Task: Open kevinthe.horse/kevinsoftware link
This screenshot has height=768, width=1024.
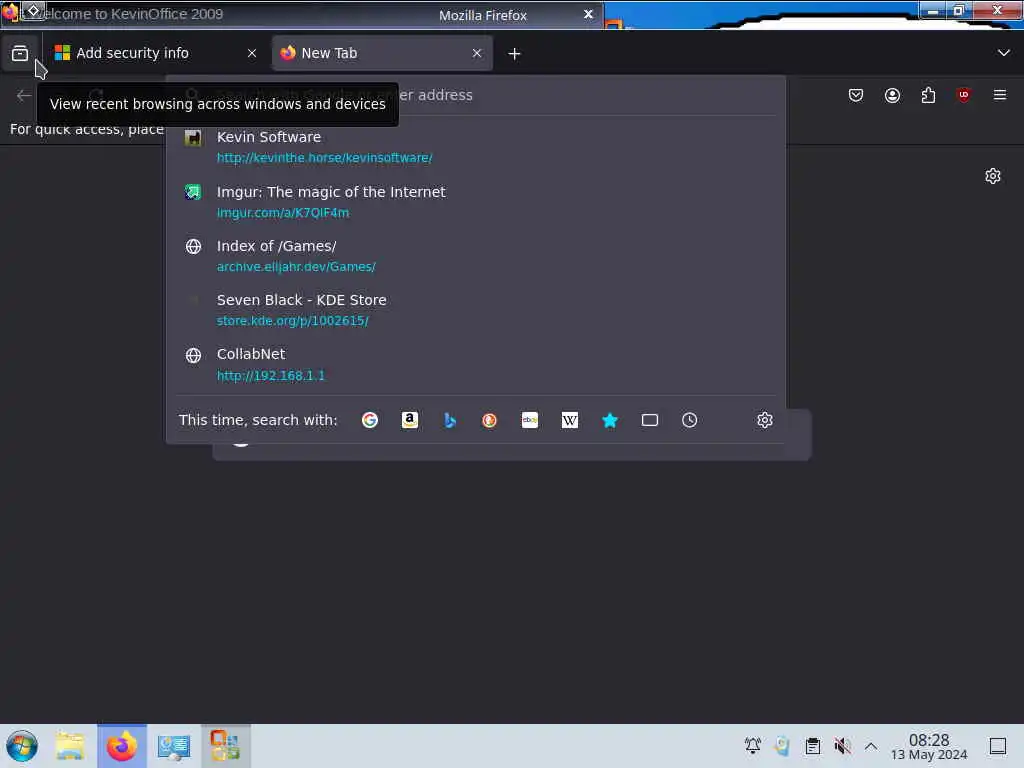Action: [x=325, y=158]
